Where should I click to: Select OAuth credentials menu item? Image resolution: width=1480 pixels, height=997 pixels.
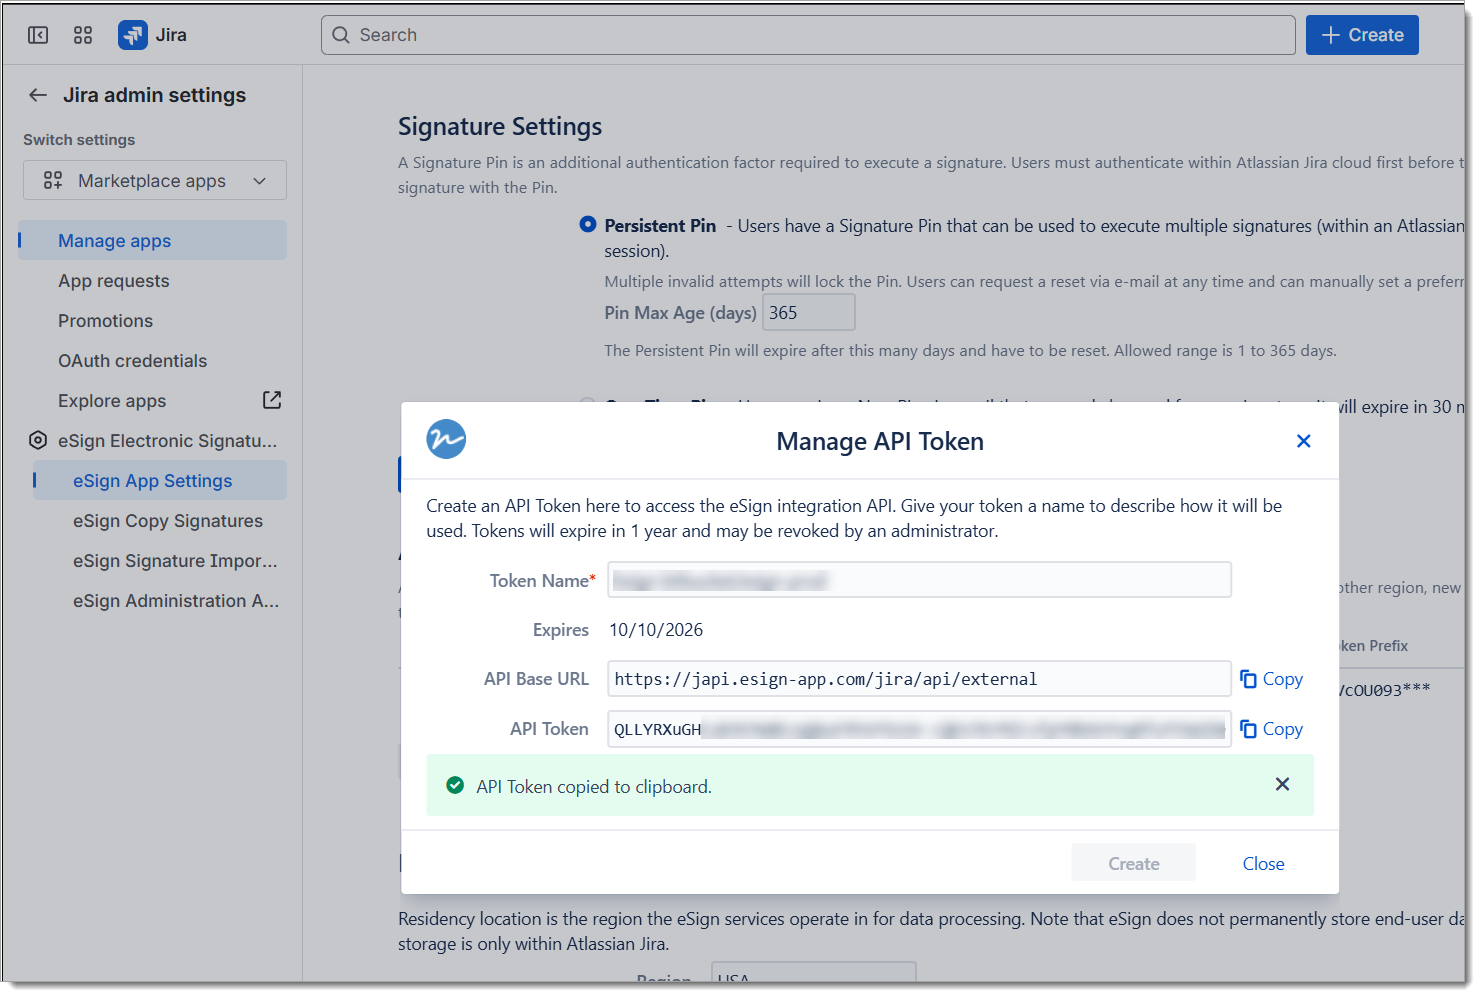point(132,361)
